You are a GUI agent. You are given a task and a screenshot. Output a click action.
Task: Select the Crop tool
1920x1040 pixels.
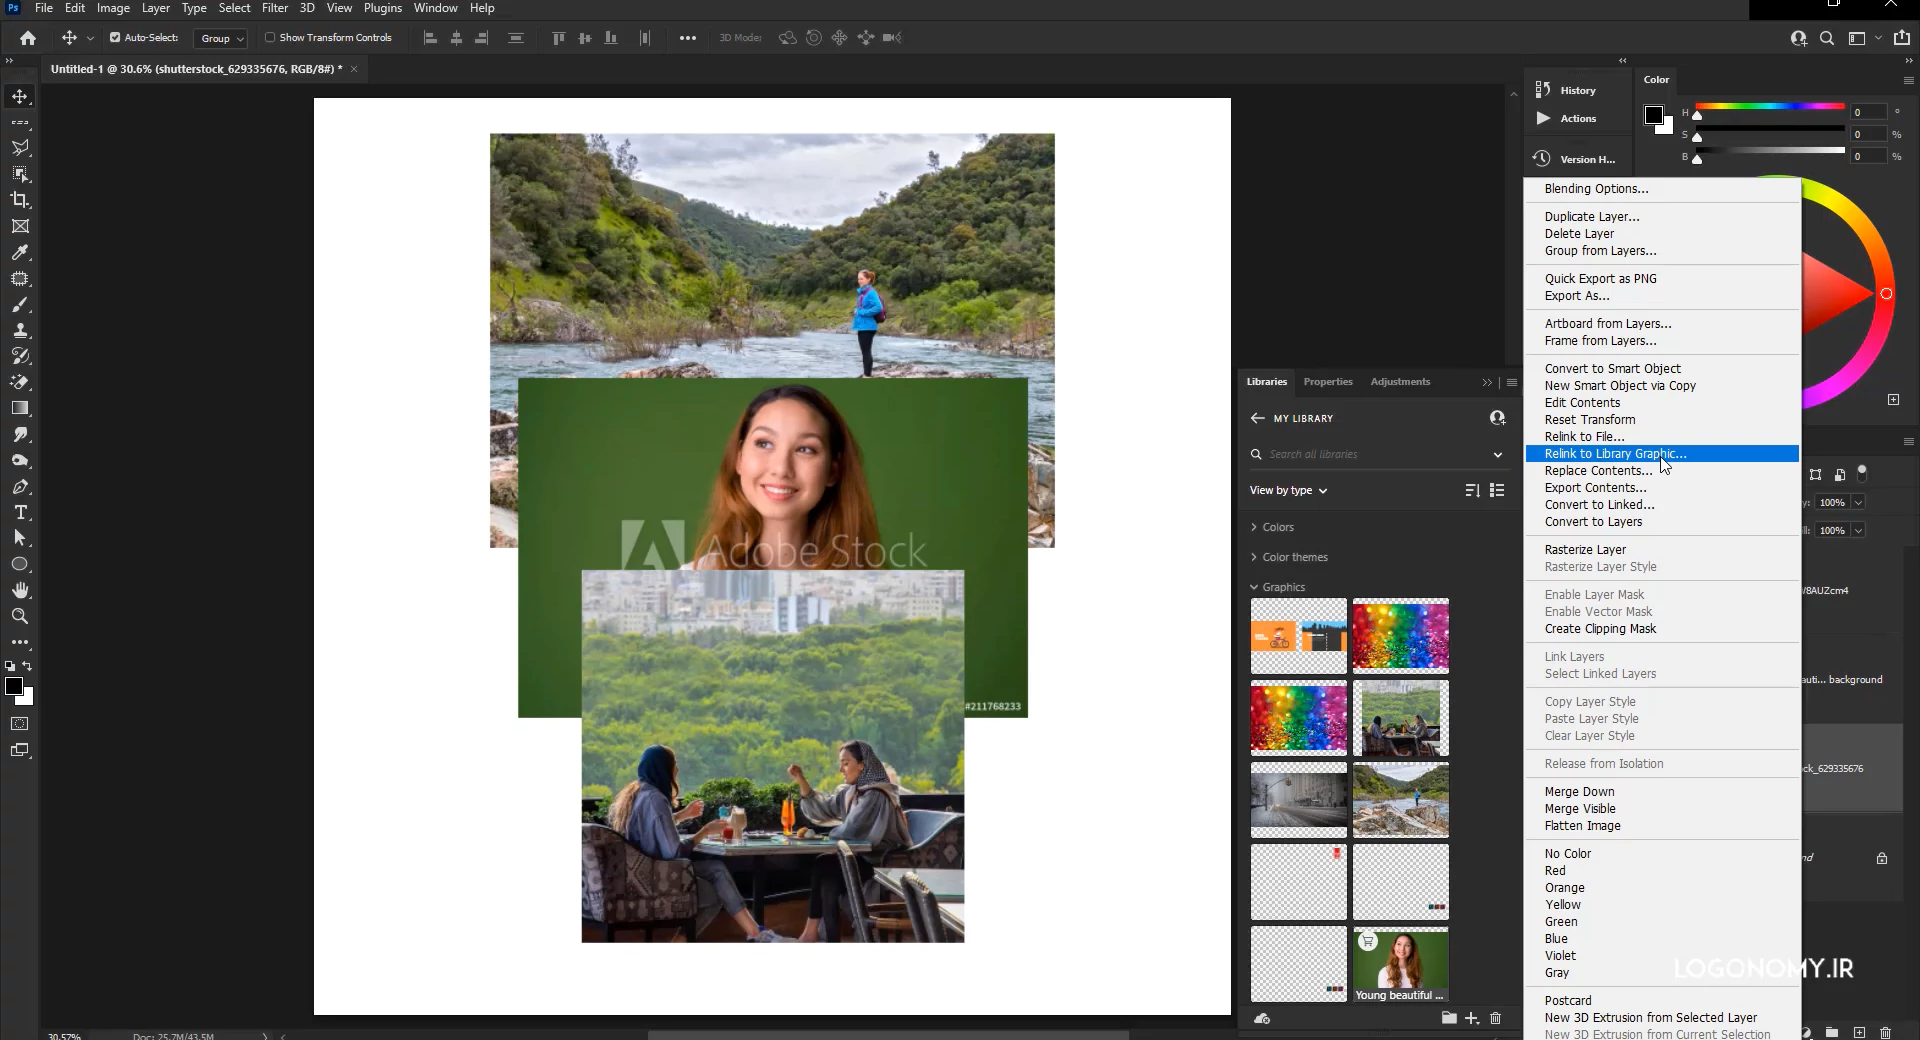coord(20,200)
